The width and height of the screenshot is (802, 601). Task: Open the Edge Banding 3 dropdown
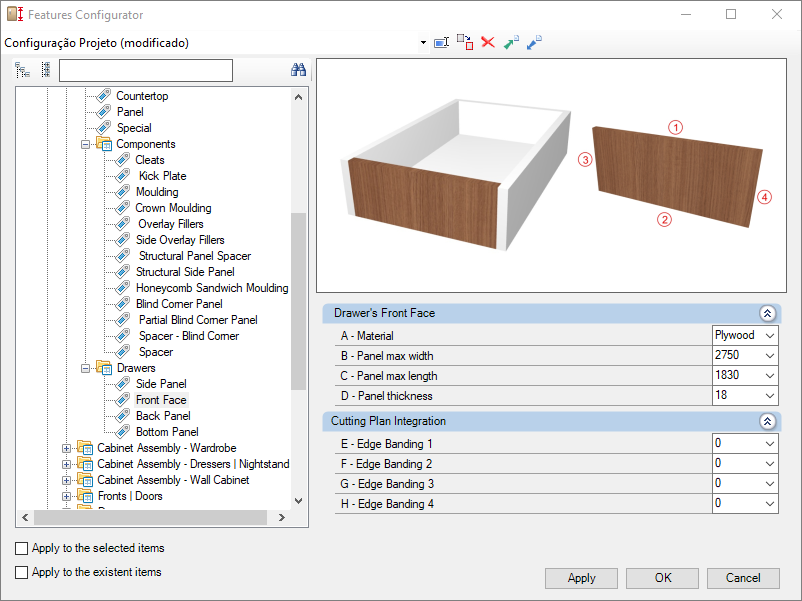(770, 483)
